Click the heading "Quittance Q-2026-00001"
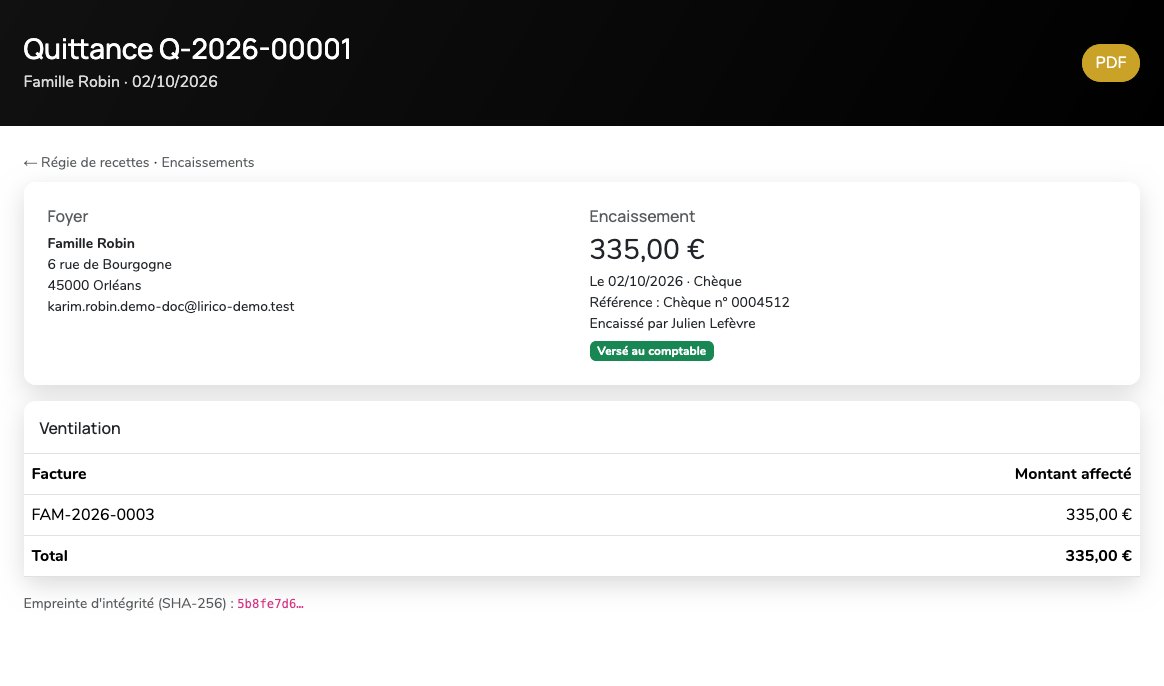 (x=187, y=49)
